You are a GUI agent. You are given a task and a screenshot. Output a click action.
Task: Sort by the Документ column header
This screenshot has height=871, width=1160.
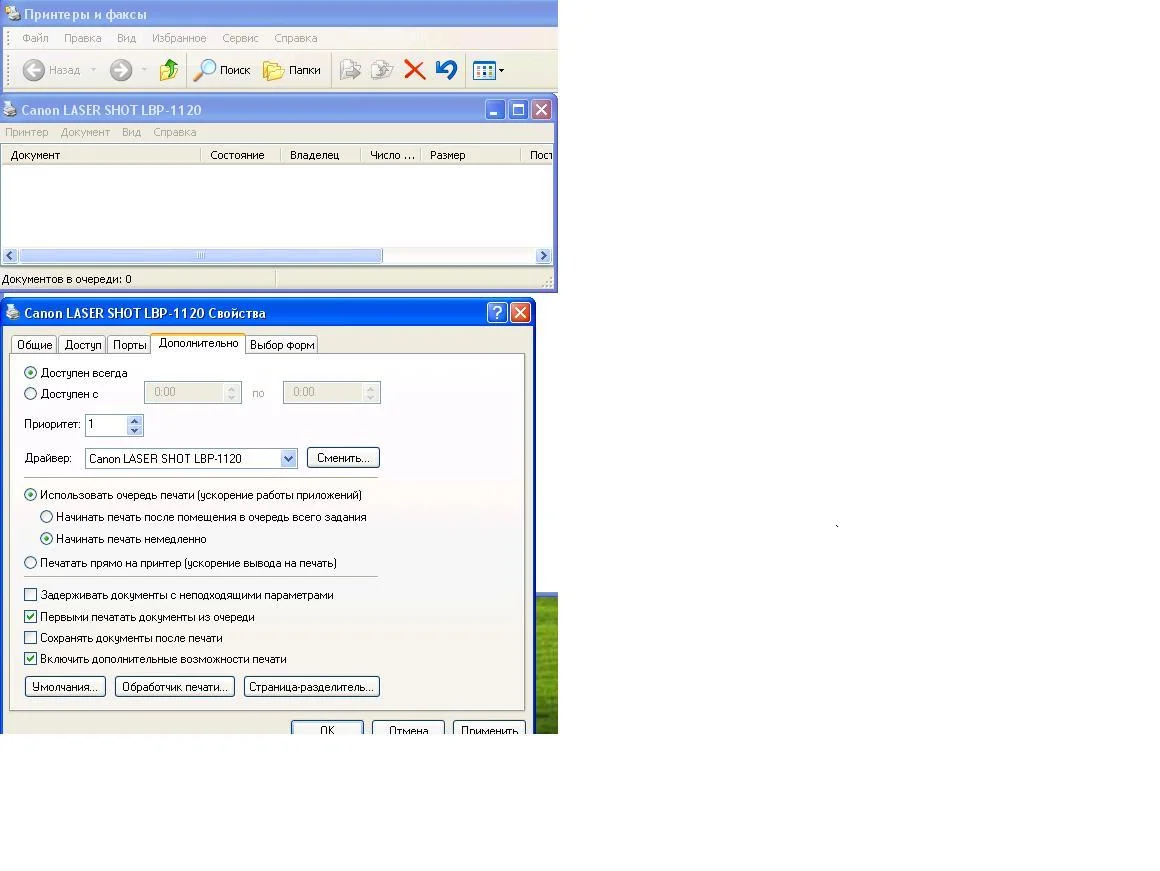pos(101,155)
